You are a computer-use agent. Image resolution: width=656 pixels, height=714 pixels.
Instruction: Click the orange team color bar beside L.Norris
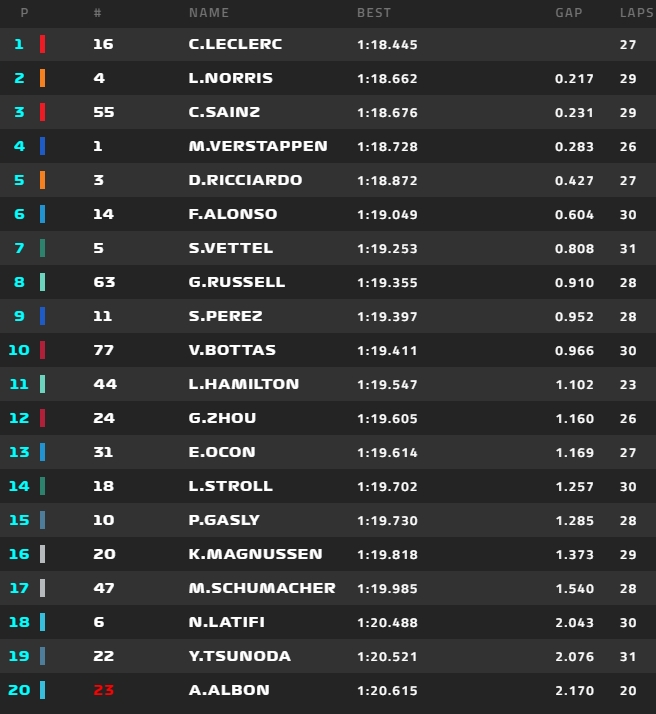[42, 78]
